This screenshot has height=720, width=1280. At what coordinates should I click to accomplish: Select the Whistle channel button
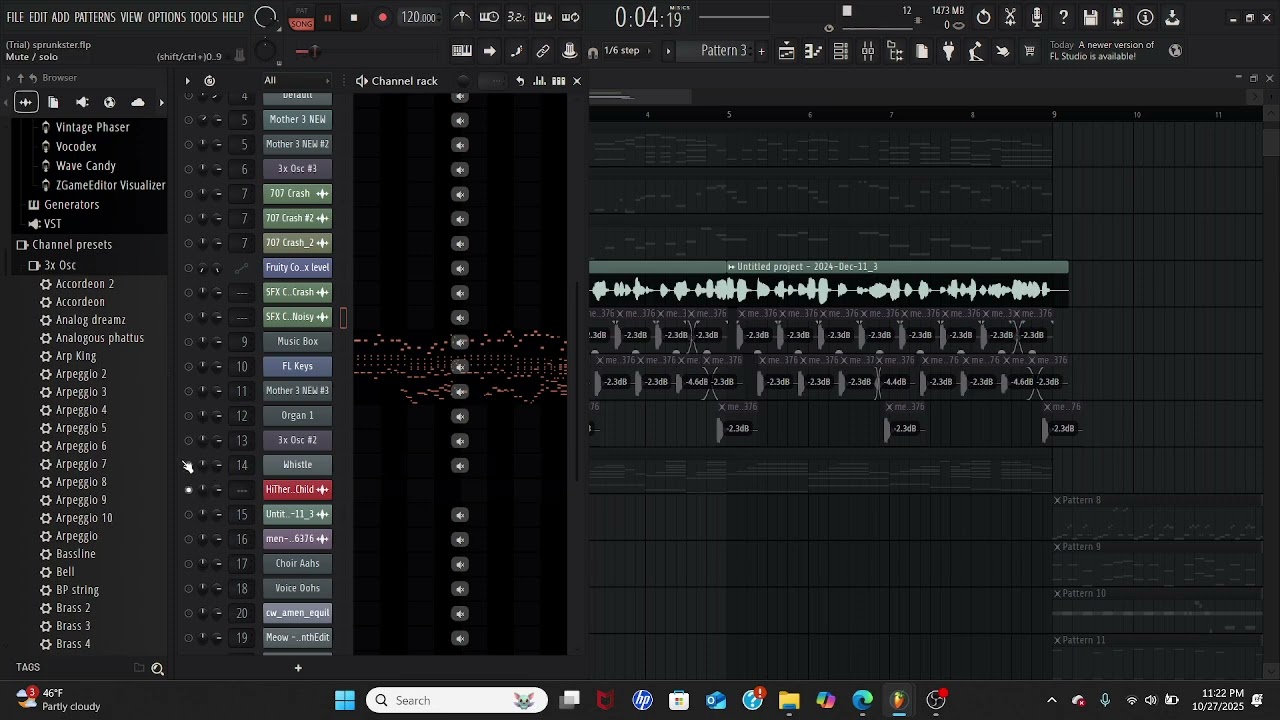click(x=298, y=465)
